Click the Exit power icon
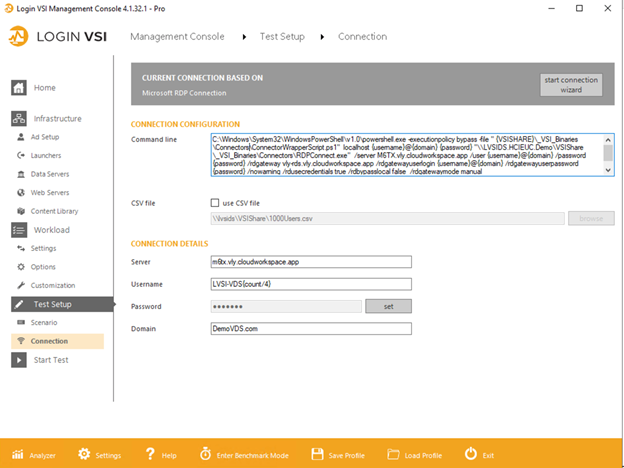624x468 pixels. pyautogui.click(x=468, y=454)
